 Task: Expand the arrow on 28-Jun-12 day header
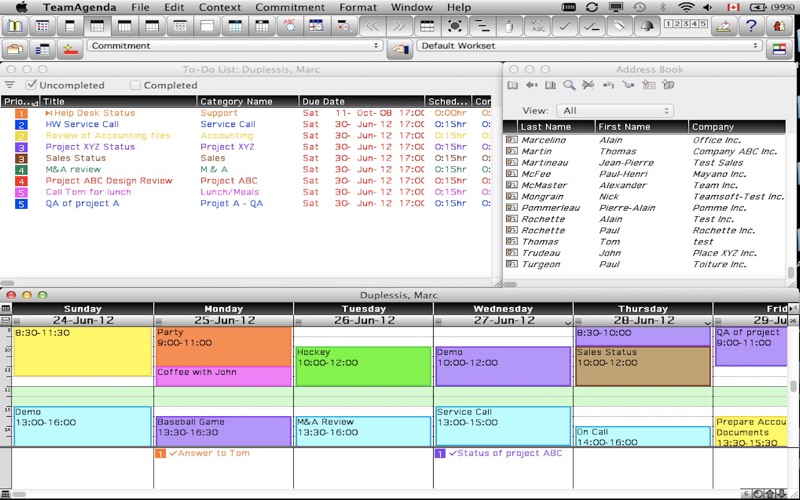(x=707, y=322)
